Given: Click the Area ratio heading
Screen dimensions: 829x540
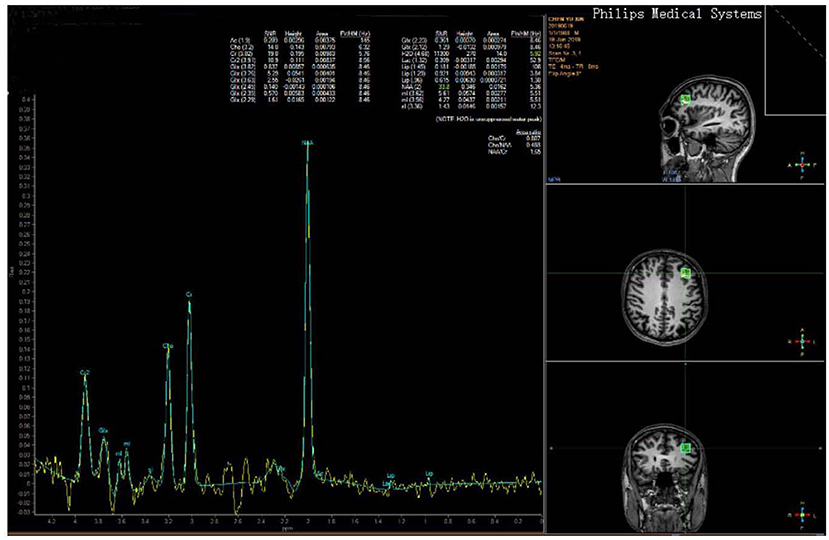Looking at the screenshot, I should (x=528, y=132).
